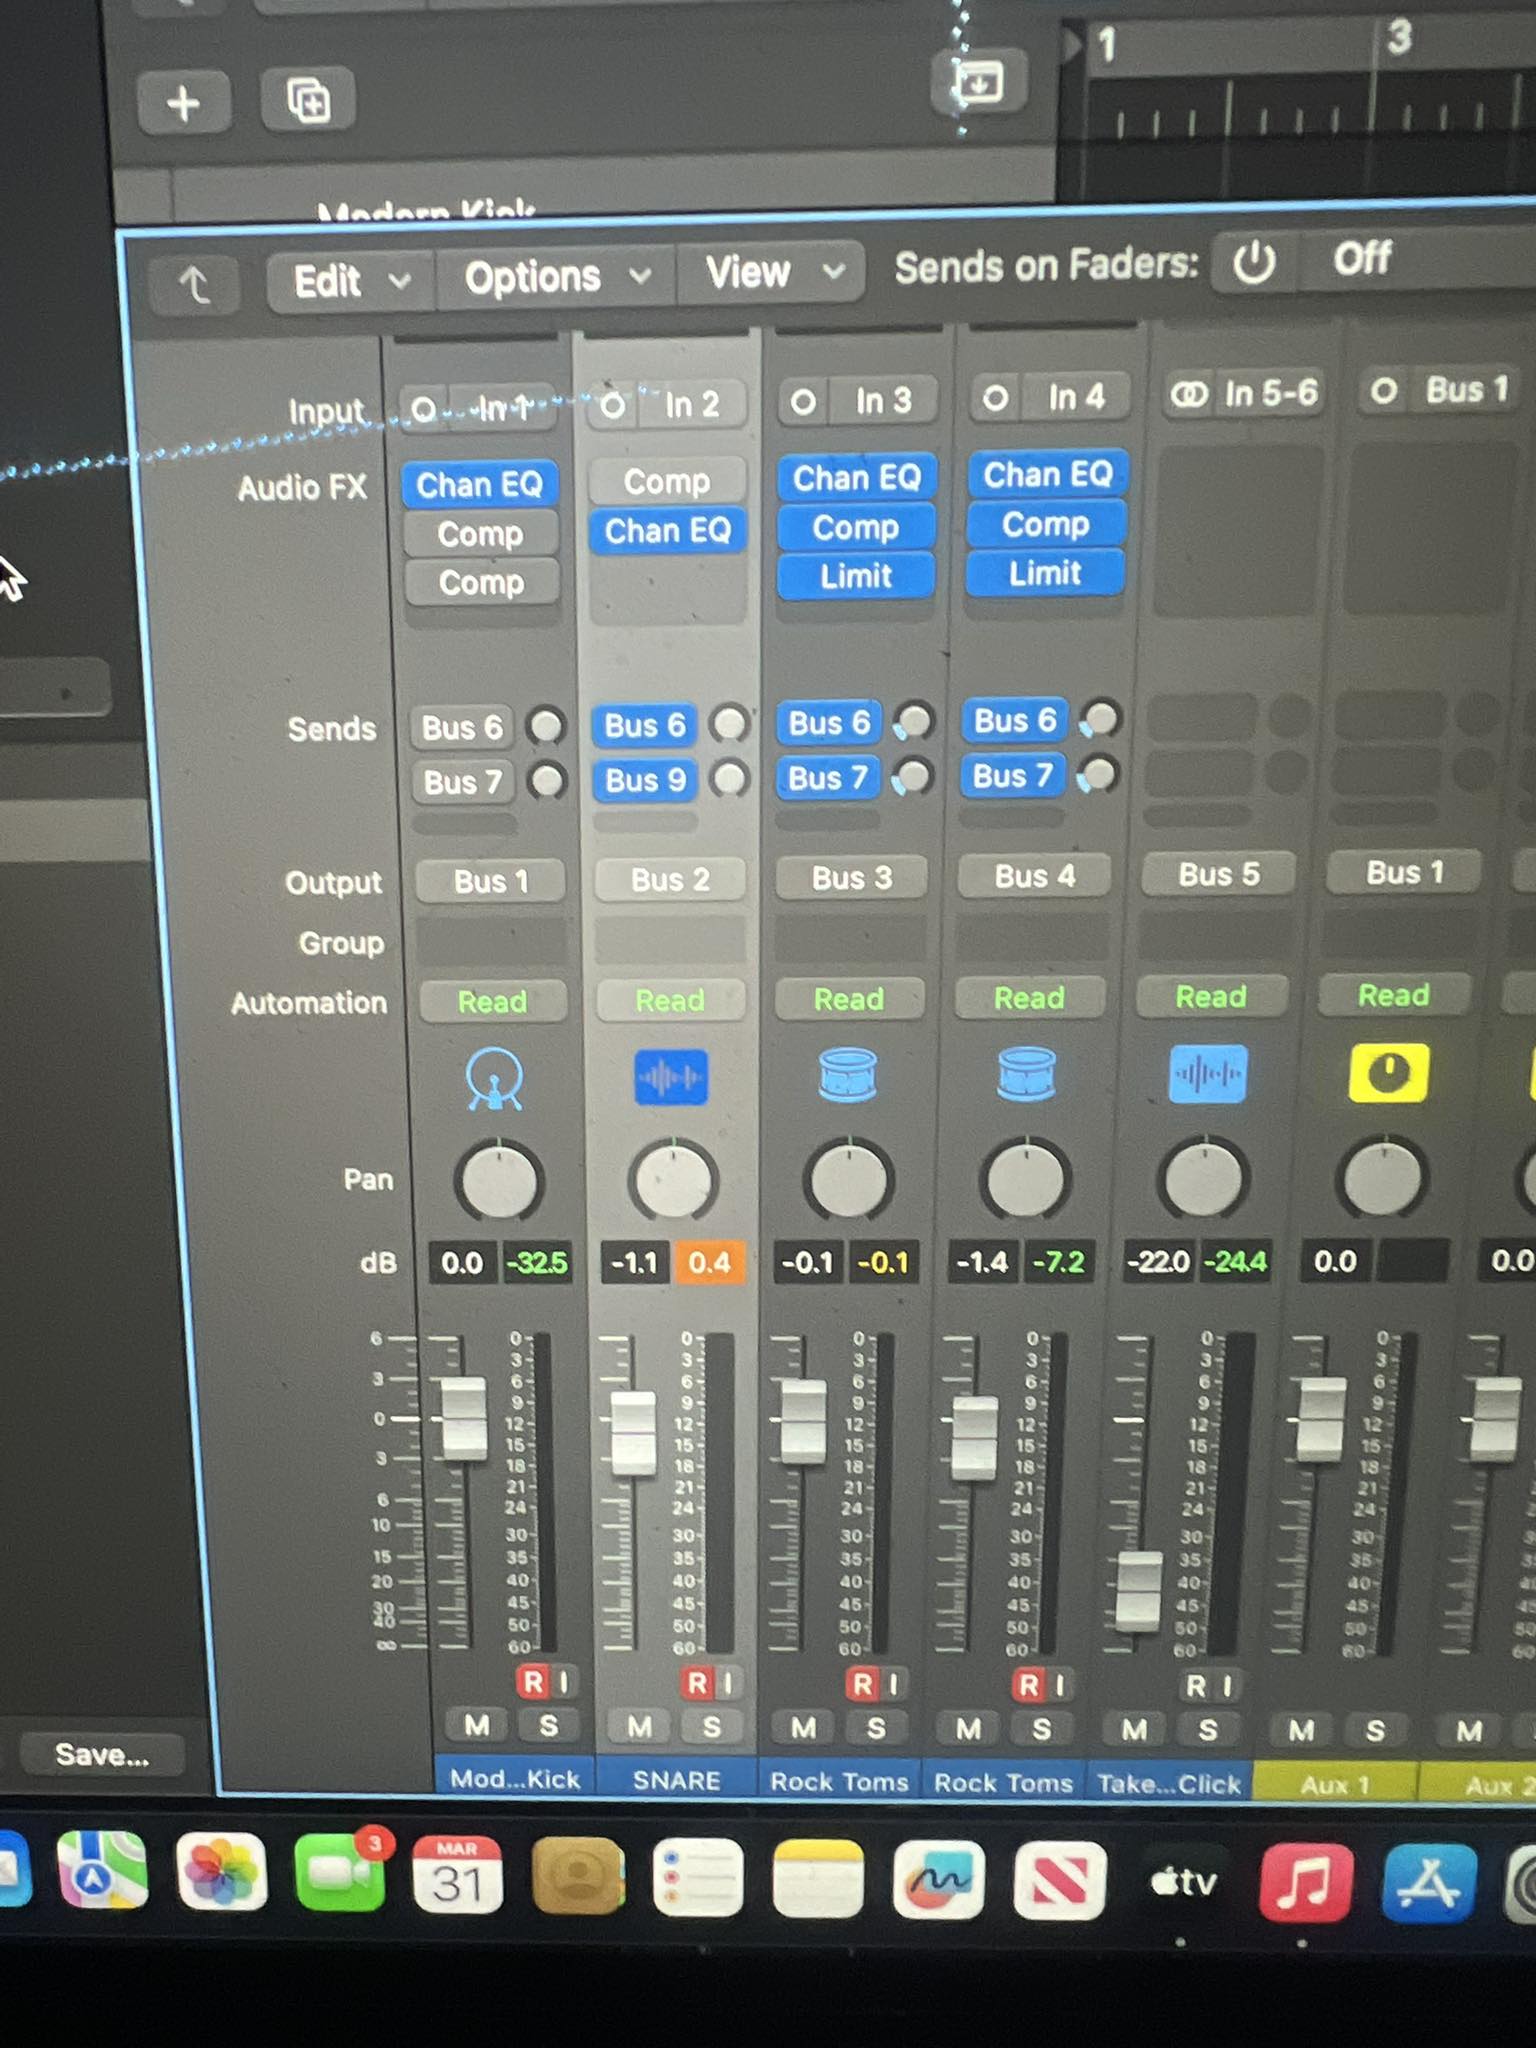Open the Notes app in the Dock
Image resolution: width=1536 pixels, height=2048 pixels.
(818, 1879)
